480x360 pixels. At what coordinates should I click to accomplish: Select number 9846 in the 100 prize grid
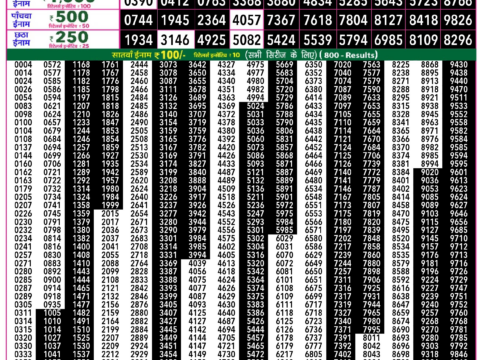click(x=459, y=354)
